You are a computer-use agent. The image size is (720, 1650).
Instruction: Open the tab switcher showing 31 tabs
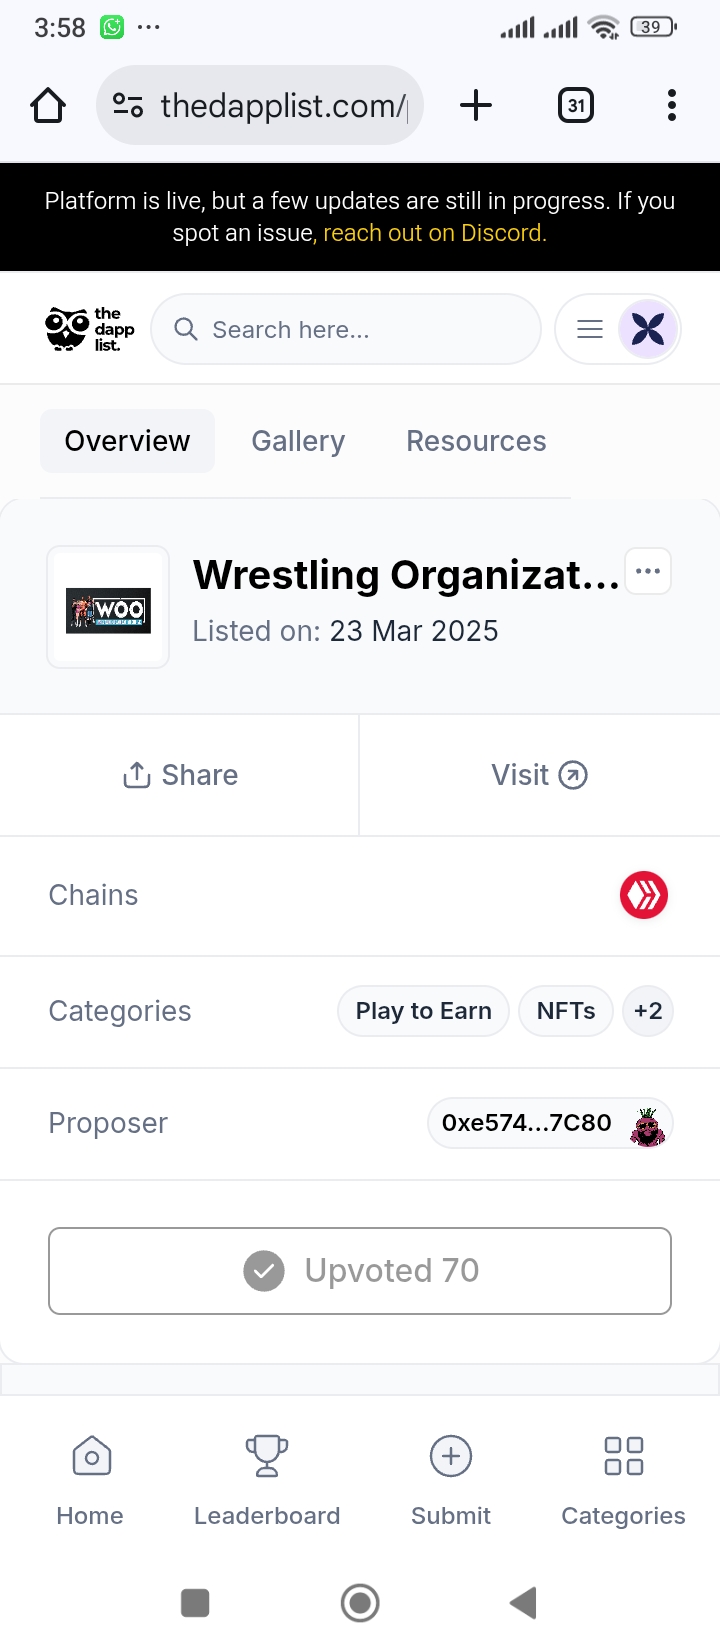click(576, 105)
